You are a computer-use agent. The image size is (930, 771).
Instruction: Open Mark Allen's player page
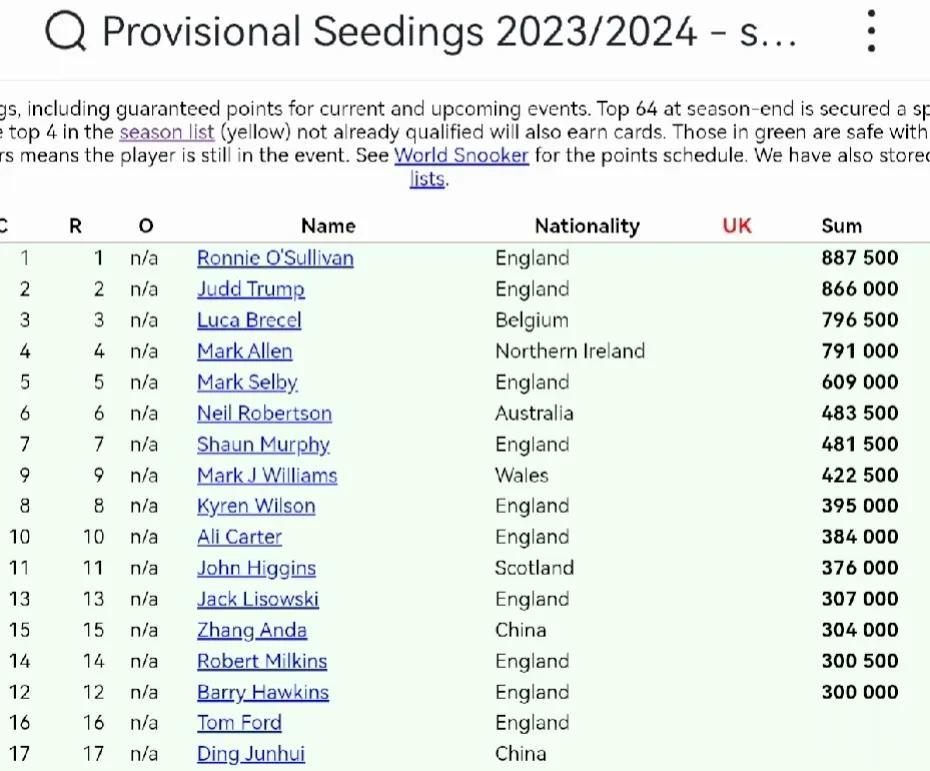tap(244, 351)
